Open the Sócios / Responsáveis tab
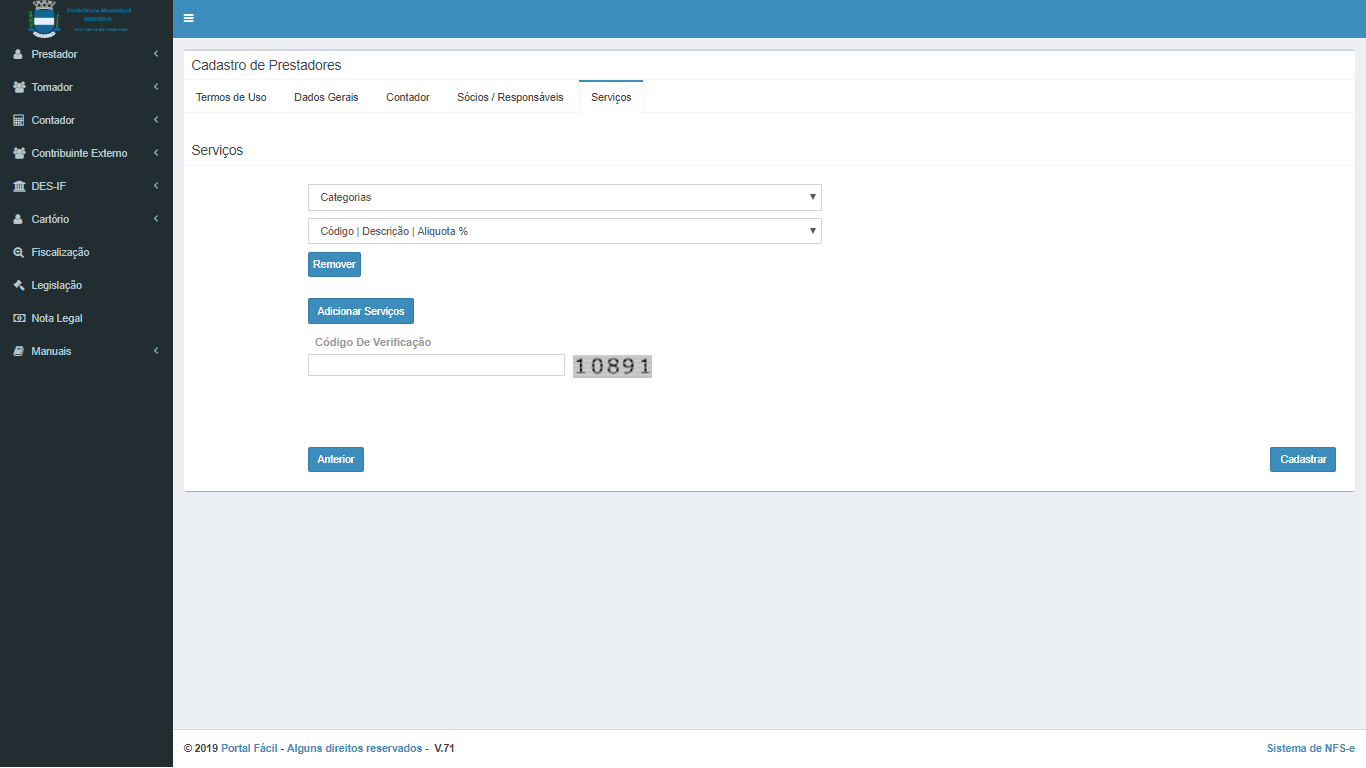1366x768 pixels. (x=510, y=97)
